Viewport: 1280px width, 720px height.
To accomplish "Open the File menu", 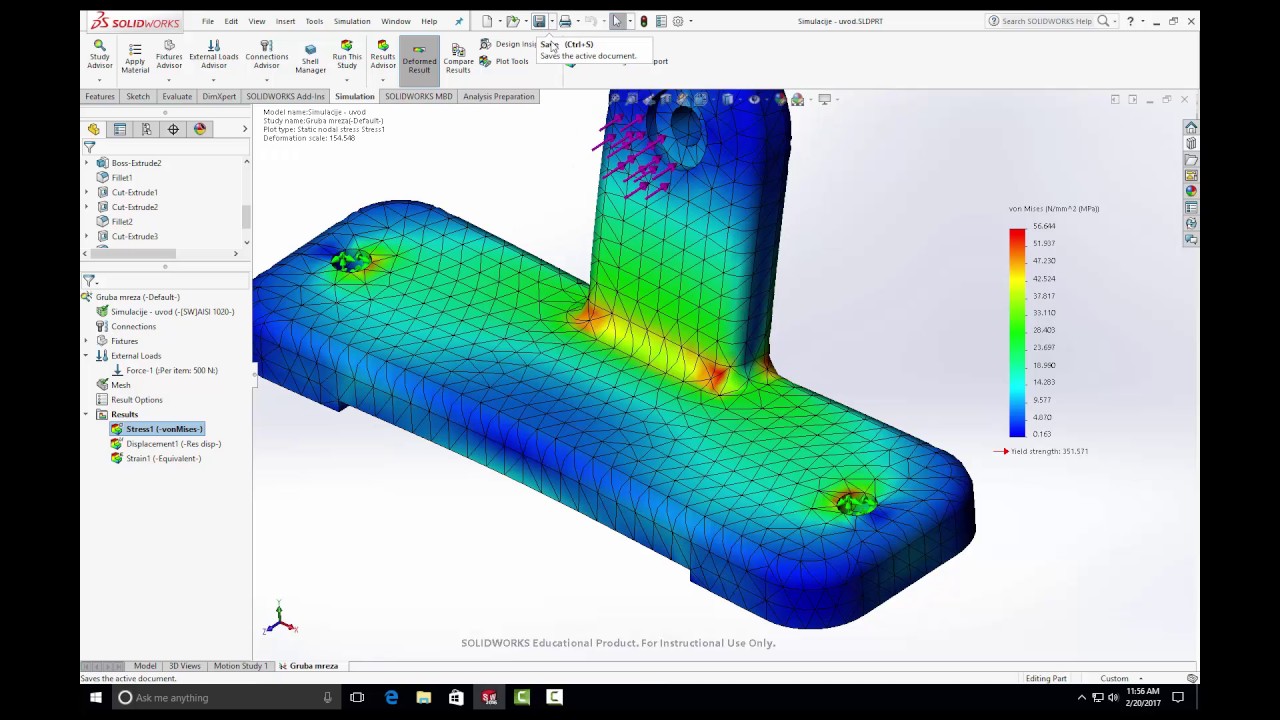I will pos(208,21).
